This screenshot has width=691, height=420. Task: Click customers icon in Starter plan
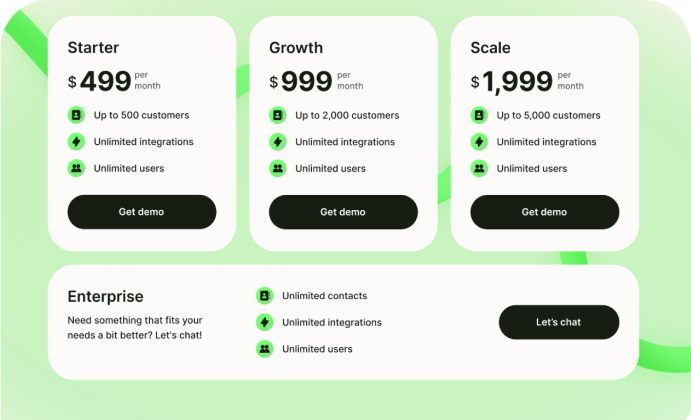click(x=76, y=115)
